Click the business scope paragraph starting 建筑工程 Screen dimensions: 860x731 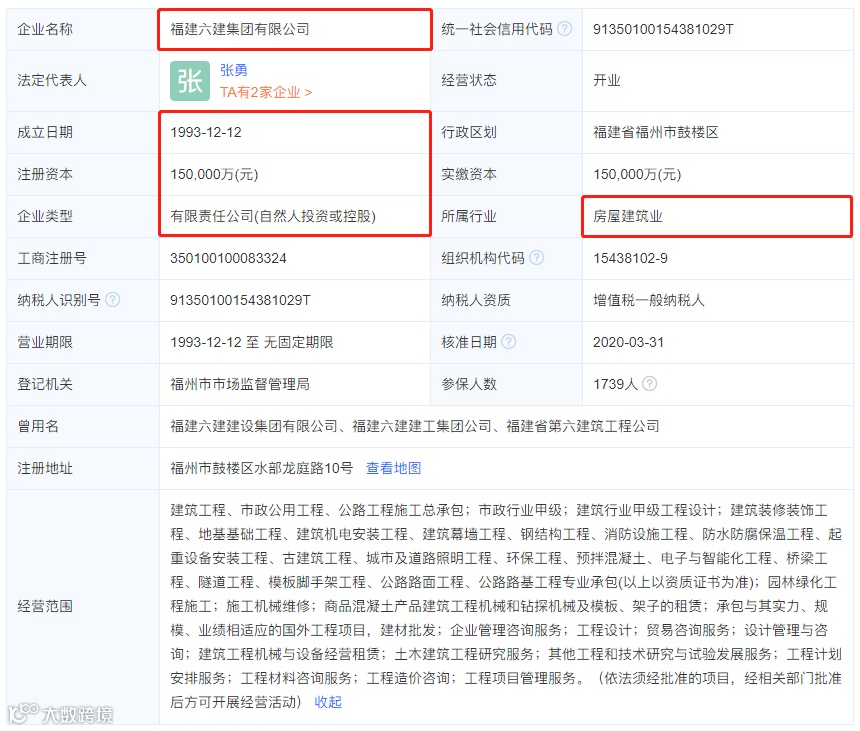506,606
